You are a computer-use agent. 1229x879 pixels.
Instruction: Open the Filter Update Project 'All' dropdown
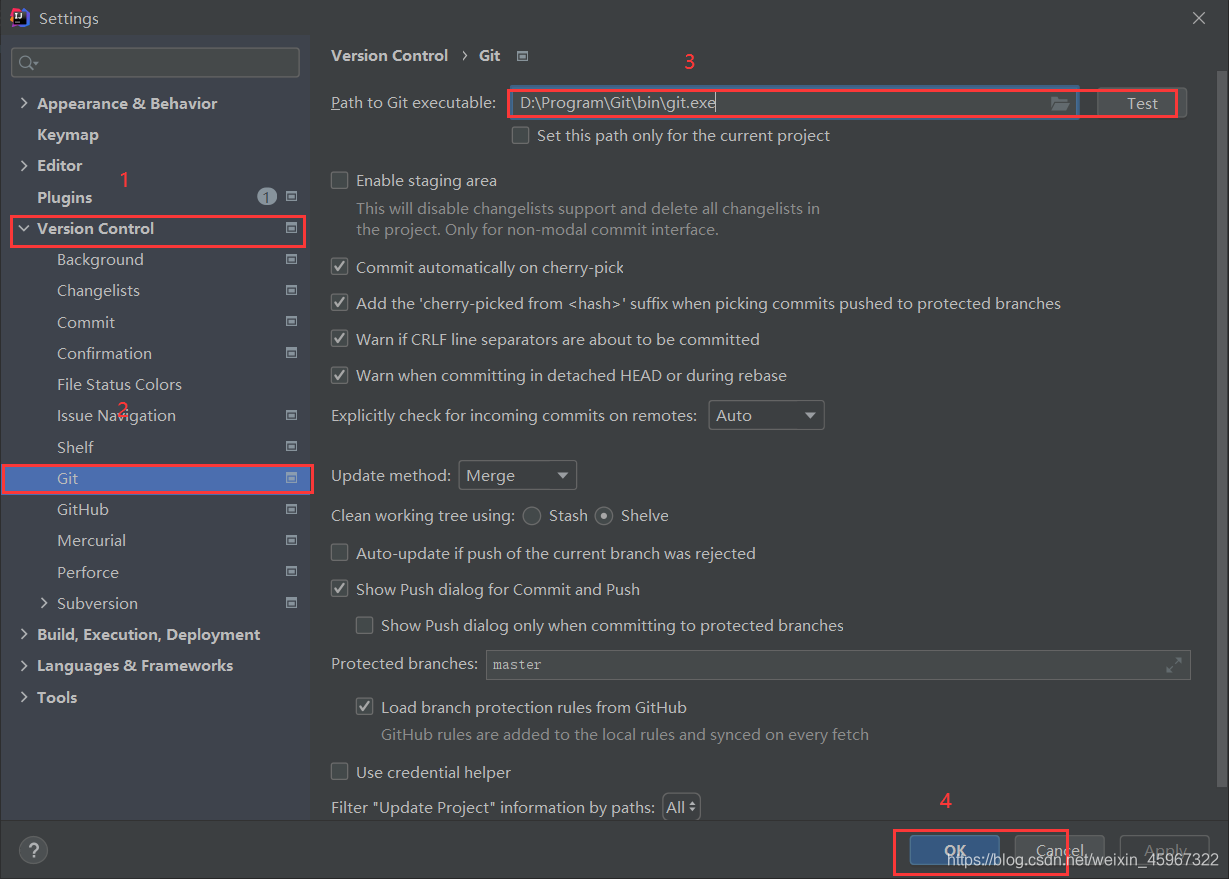point(682,807)
